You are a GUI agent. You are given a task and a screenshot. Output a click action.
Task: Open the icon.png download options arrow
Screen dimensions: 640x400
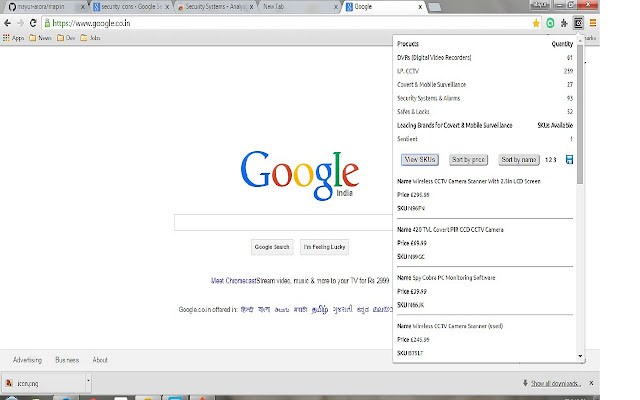(x=88, y=380)
